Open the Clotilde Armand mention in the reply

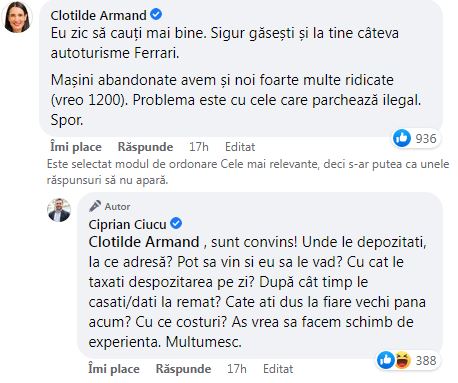[144, 242]
